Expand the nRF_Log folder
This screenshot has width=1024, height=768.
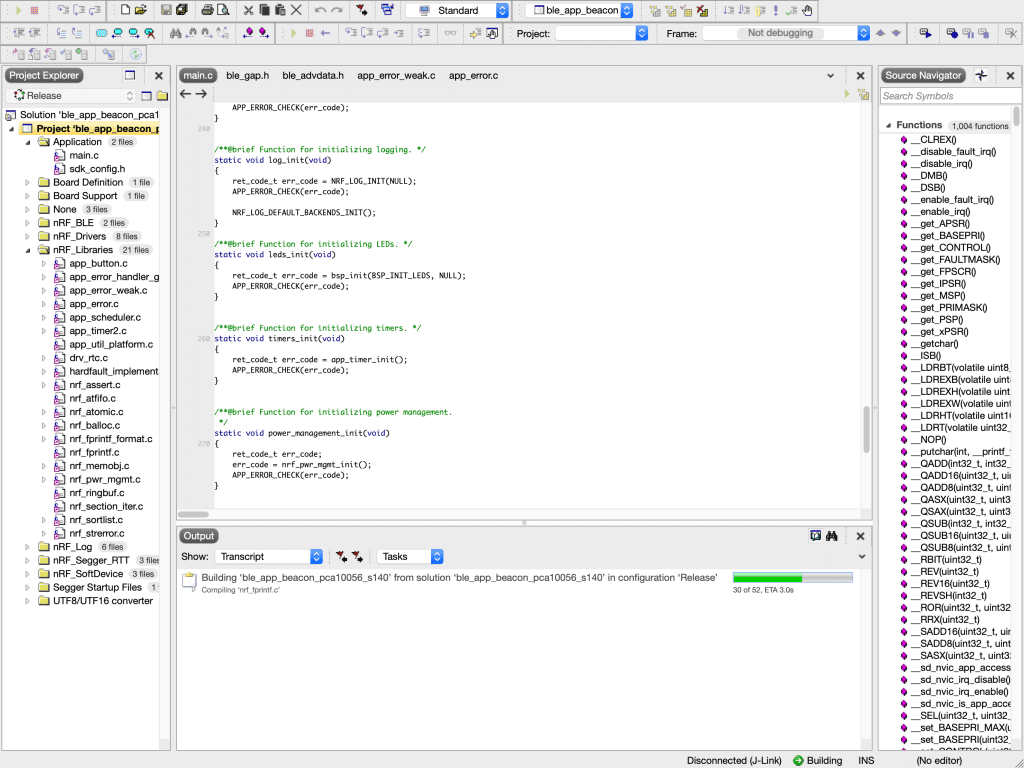(x=27, y=547)
